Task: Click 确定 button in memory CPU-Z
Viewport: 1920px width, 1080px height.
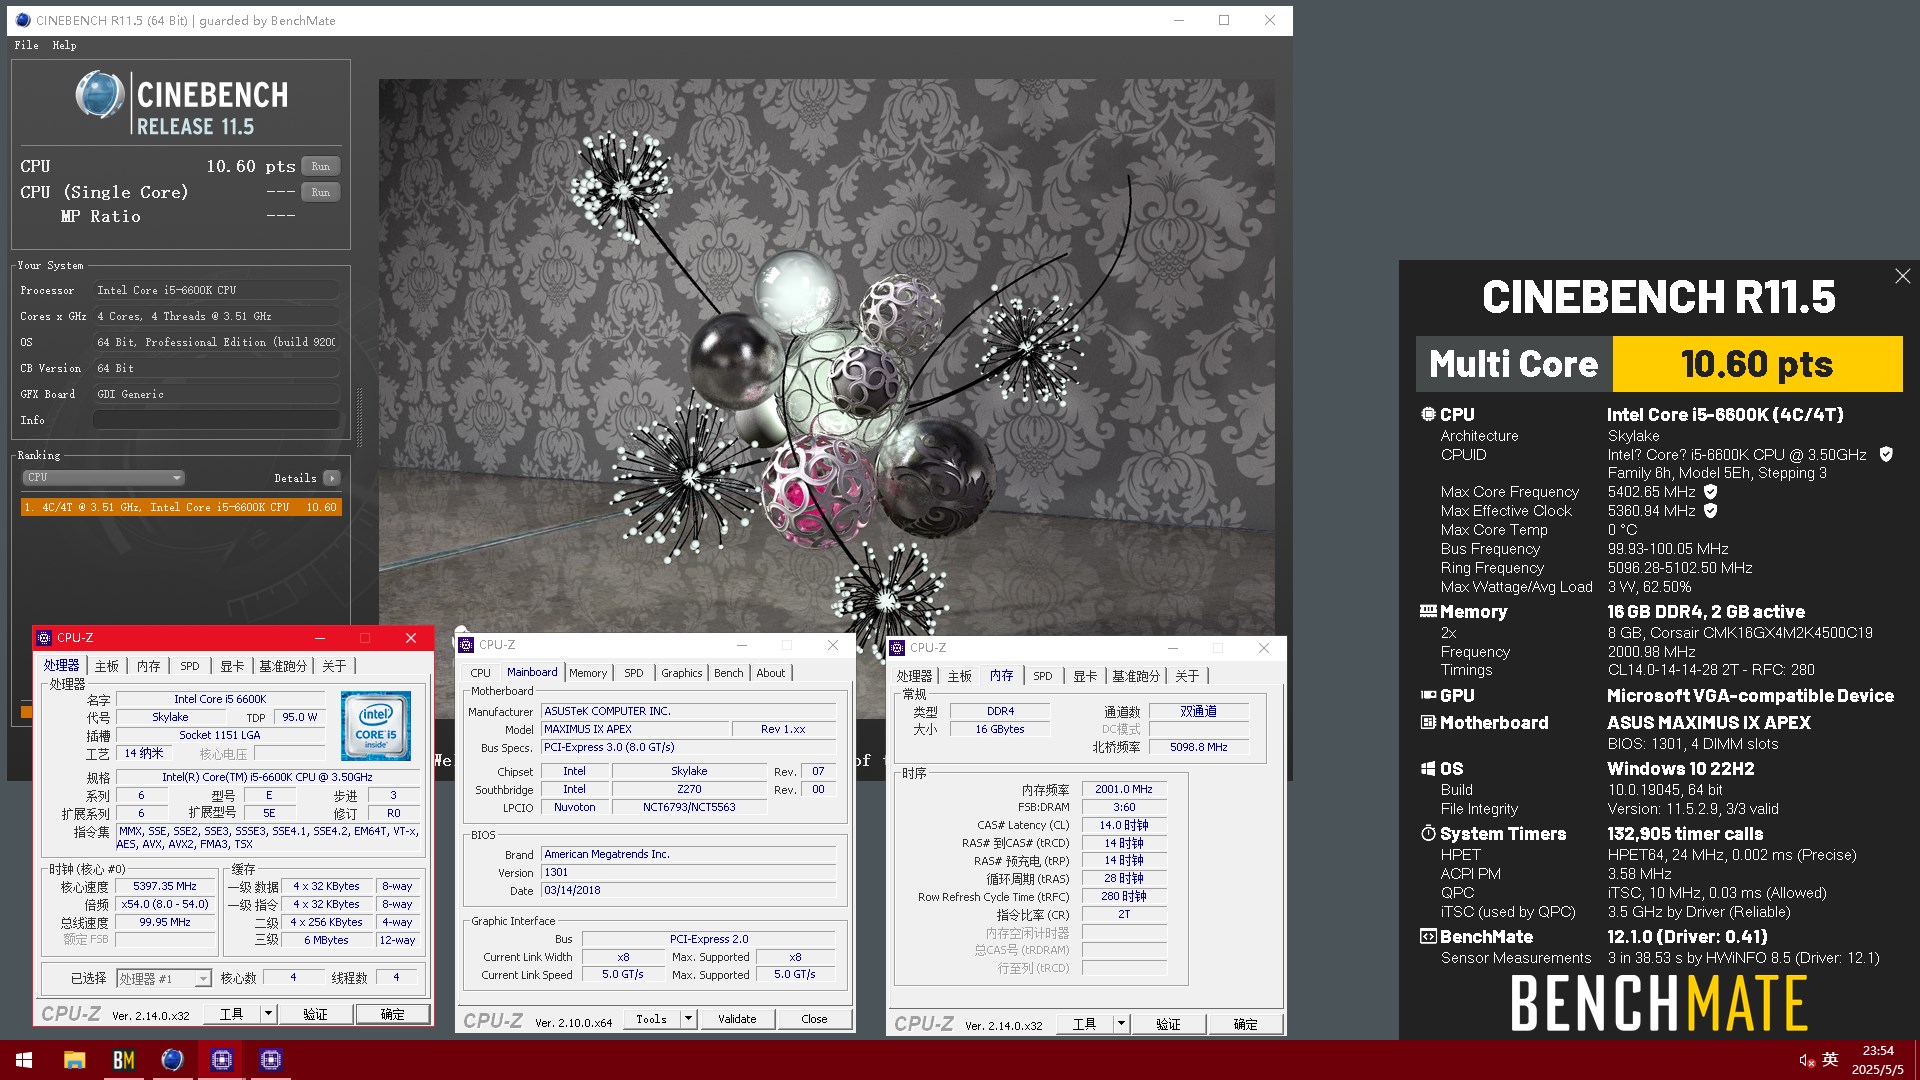Action: pyautogui.click(x=1246, y=1024)
